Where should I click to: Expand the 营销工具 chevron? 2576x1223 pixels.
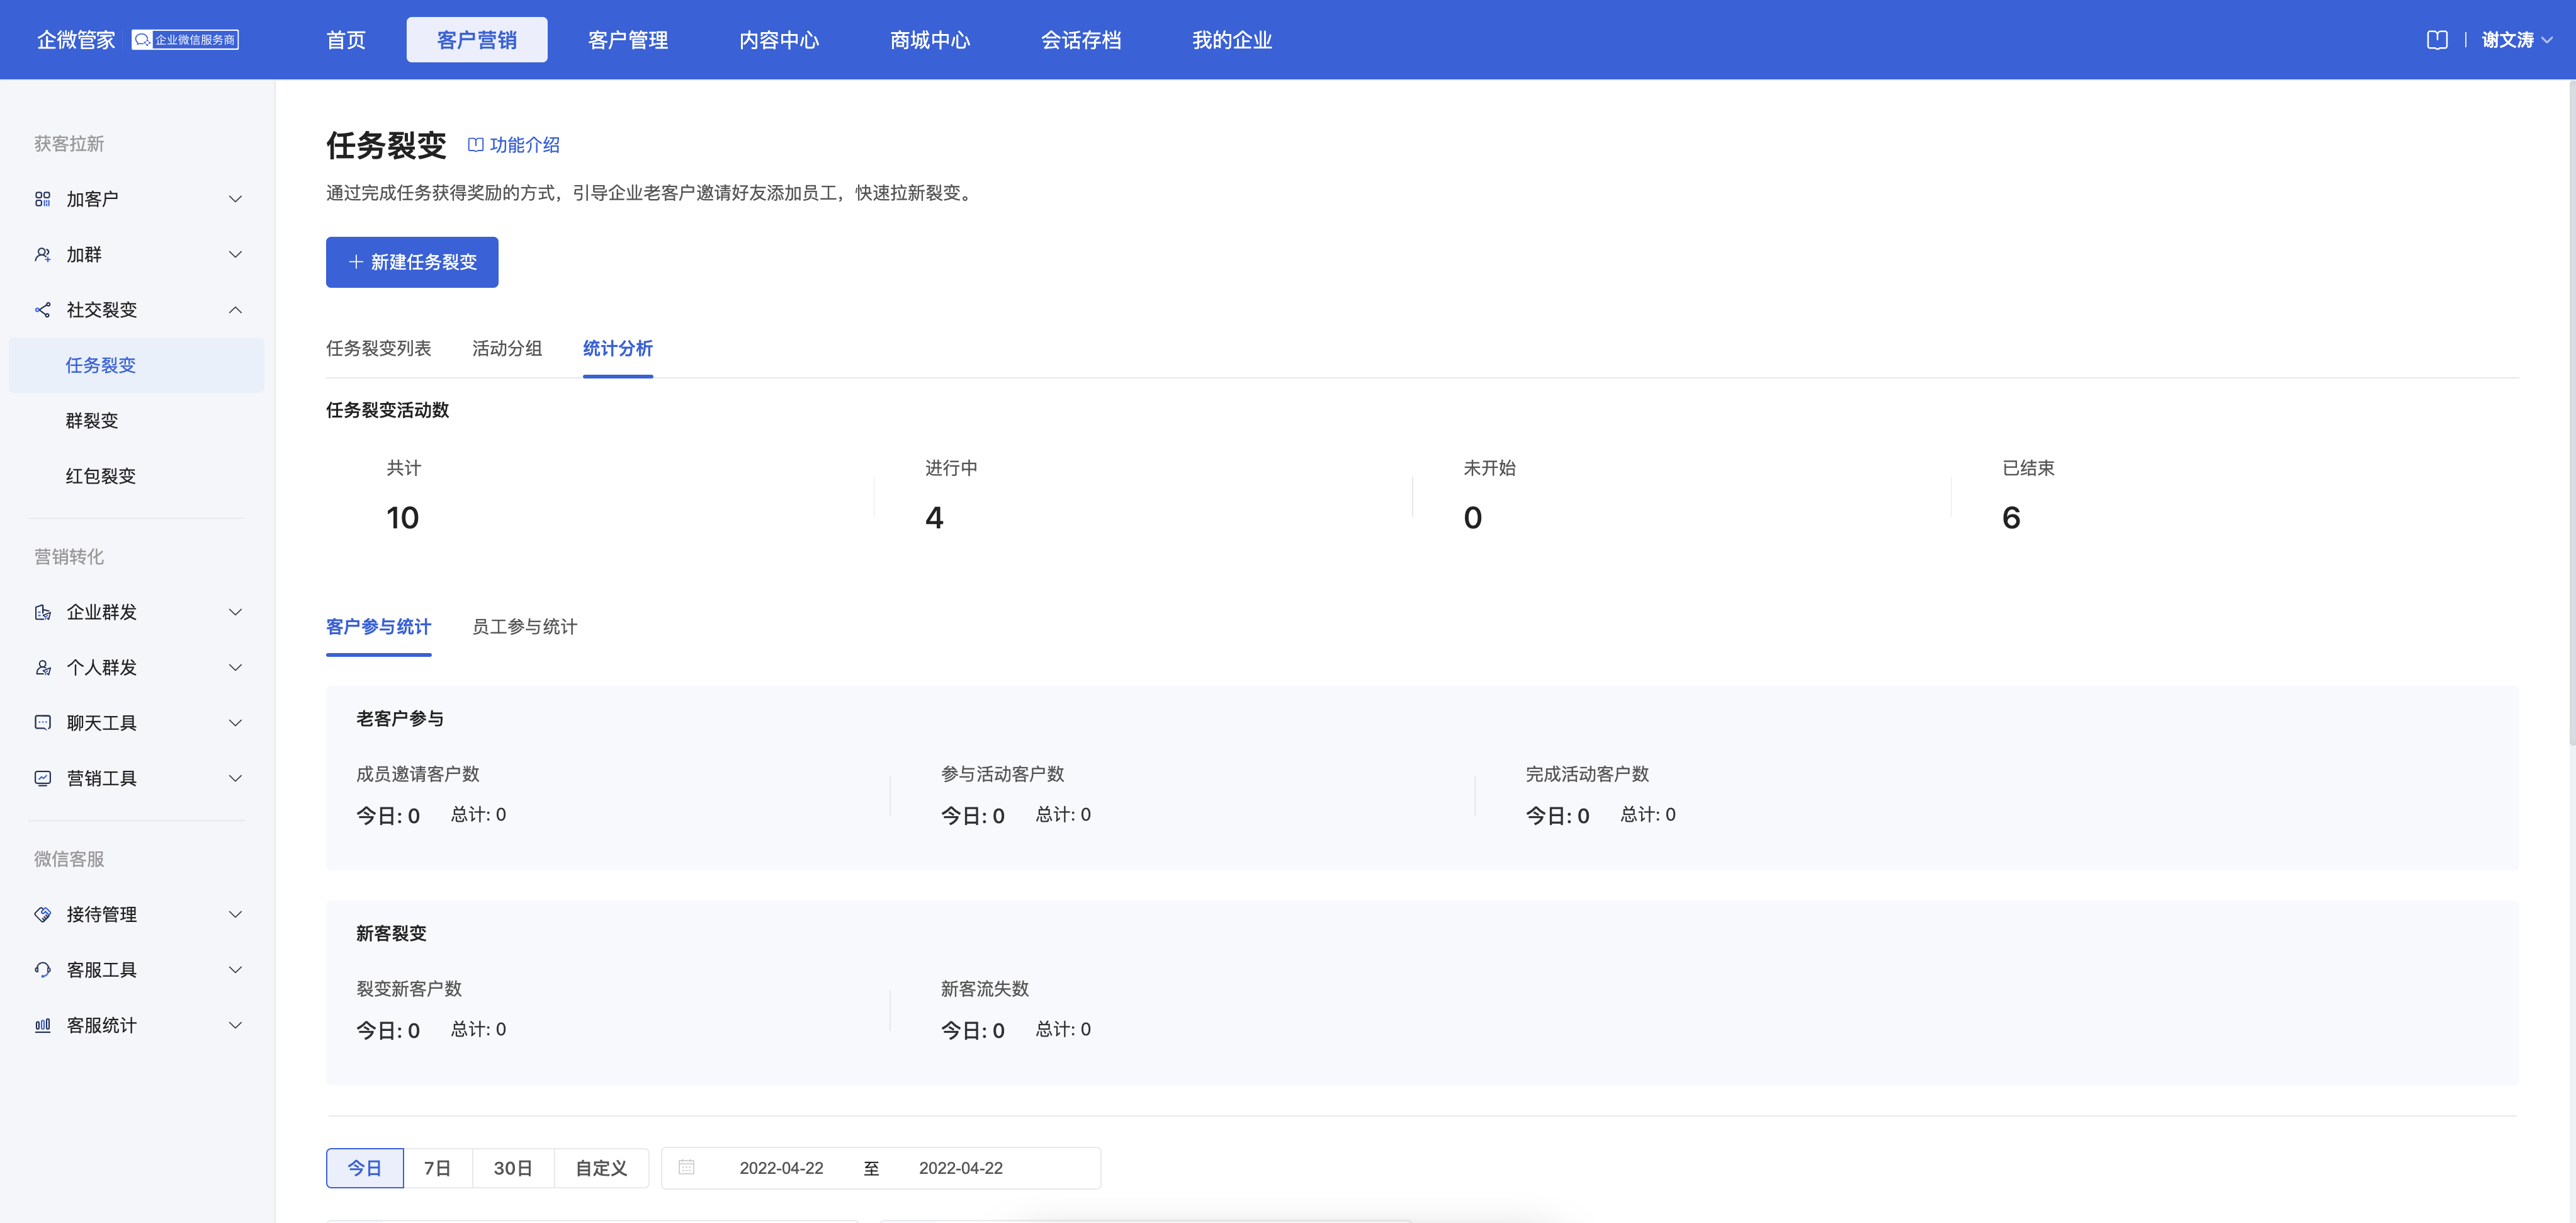[x=235, y=778]
